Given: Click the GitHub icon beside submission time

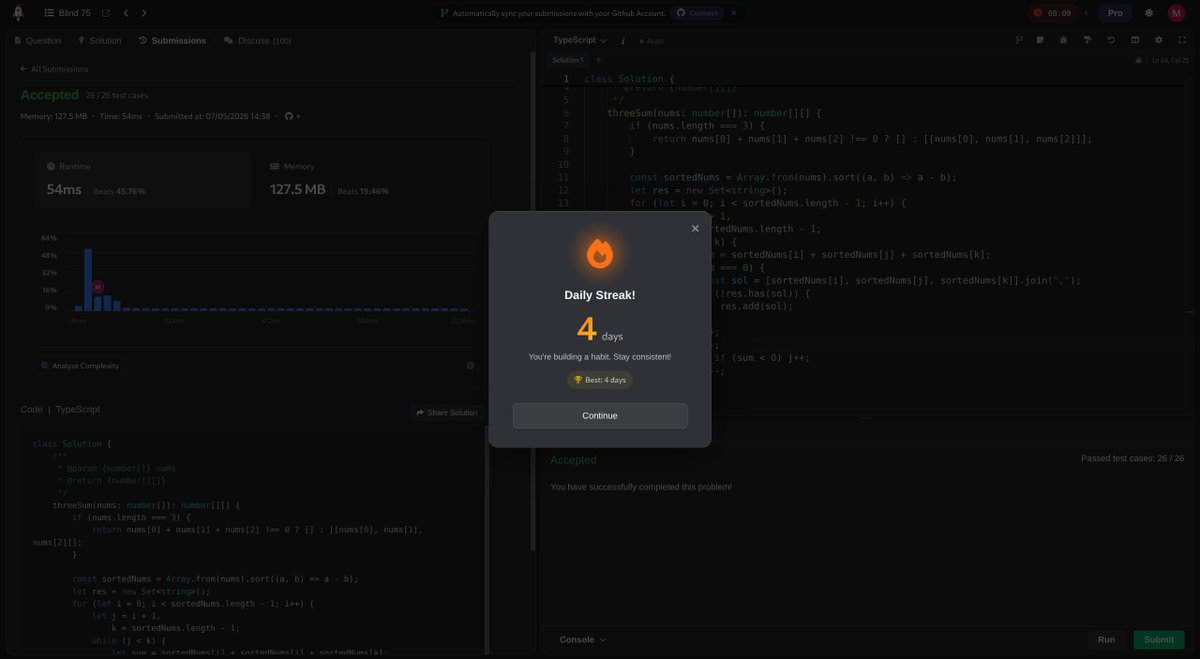Looking at the screenshot, I should pos(289,116).
